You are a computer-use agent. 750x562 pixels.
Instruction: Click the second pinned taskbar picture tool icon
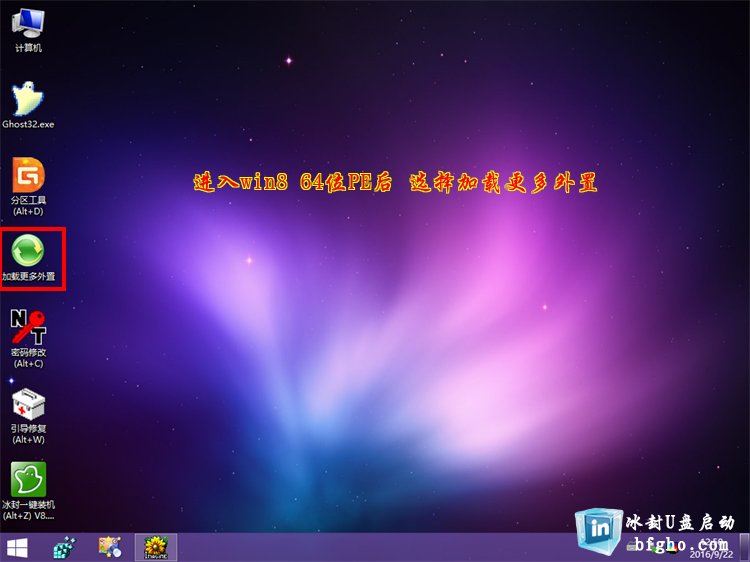pos(110,548)
